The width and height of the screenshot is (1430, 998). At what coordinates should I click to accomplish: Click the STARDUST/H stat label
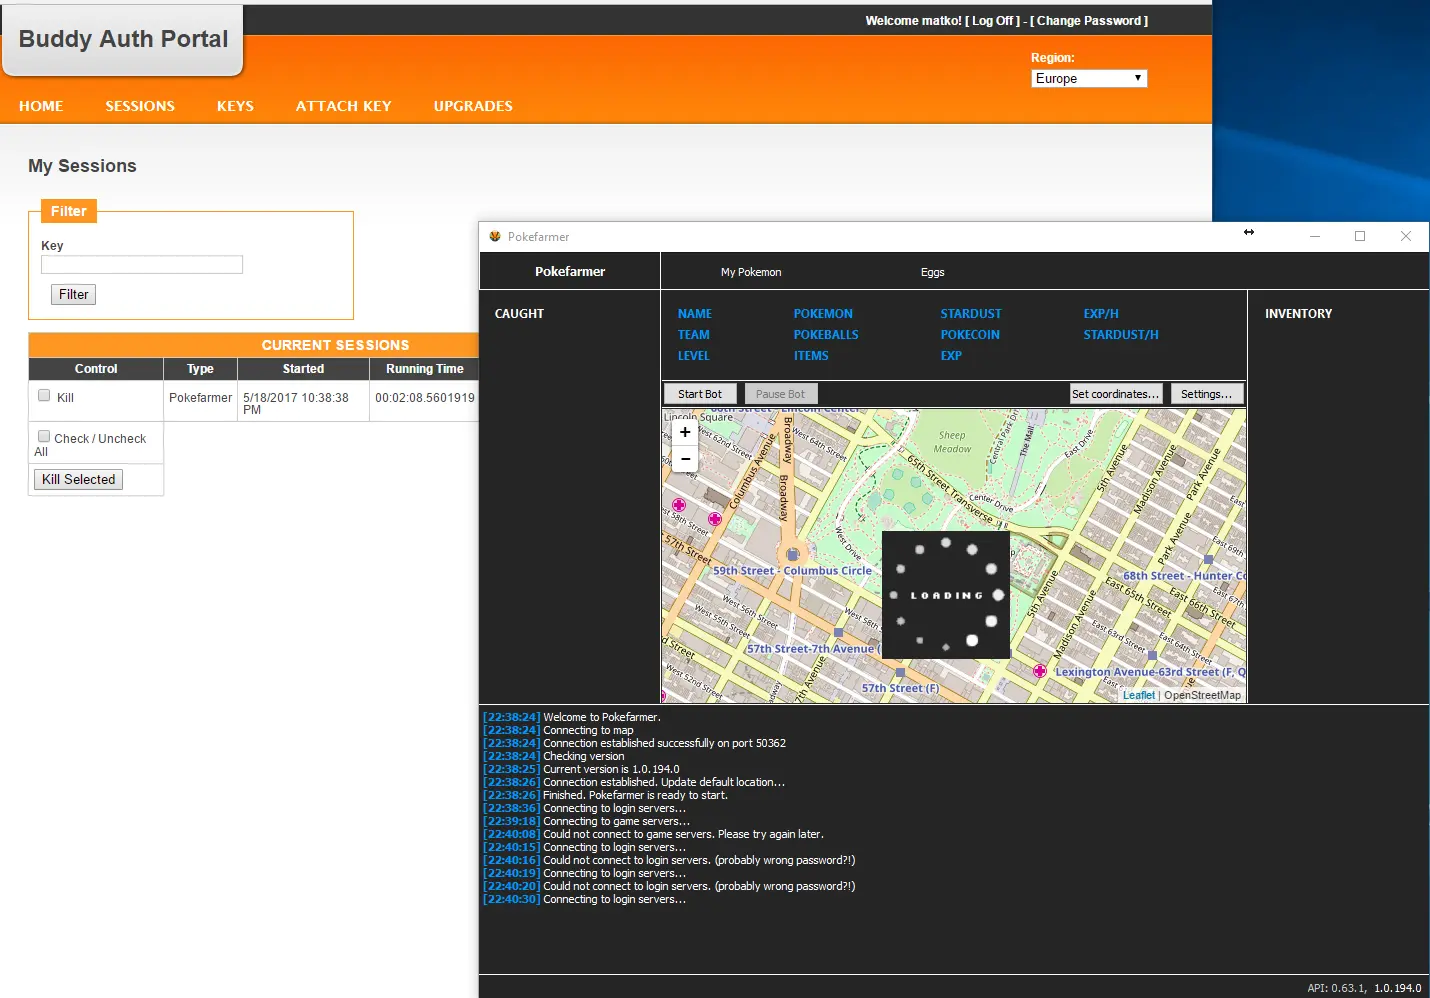(1121, 335)
